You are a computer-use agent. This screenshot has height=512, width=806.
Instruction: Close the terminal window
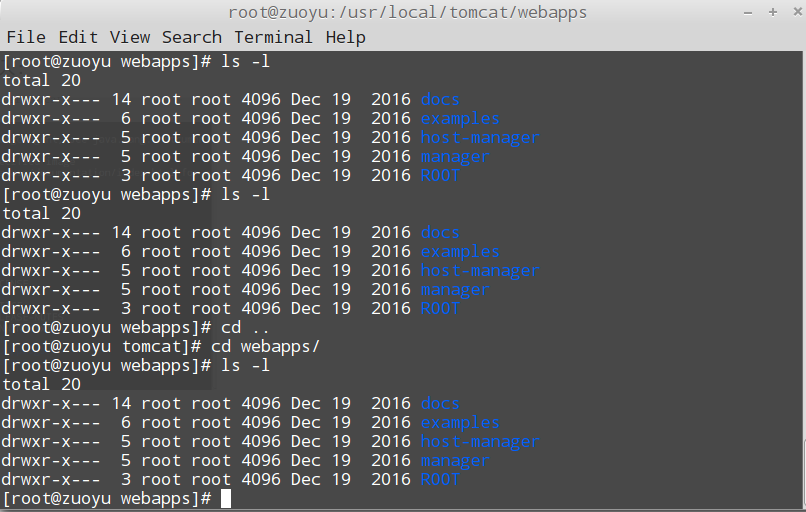tap(797, 12)
